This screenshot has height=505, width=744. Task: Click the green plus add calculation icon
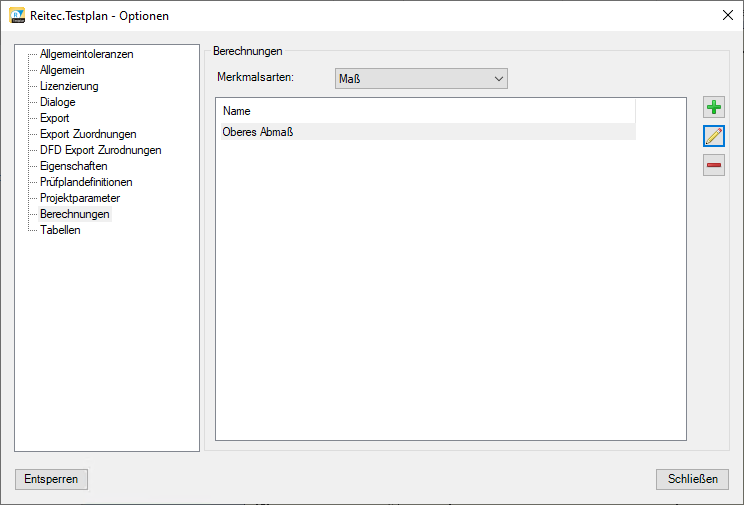point(713,108)
